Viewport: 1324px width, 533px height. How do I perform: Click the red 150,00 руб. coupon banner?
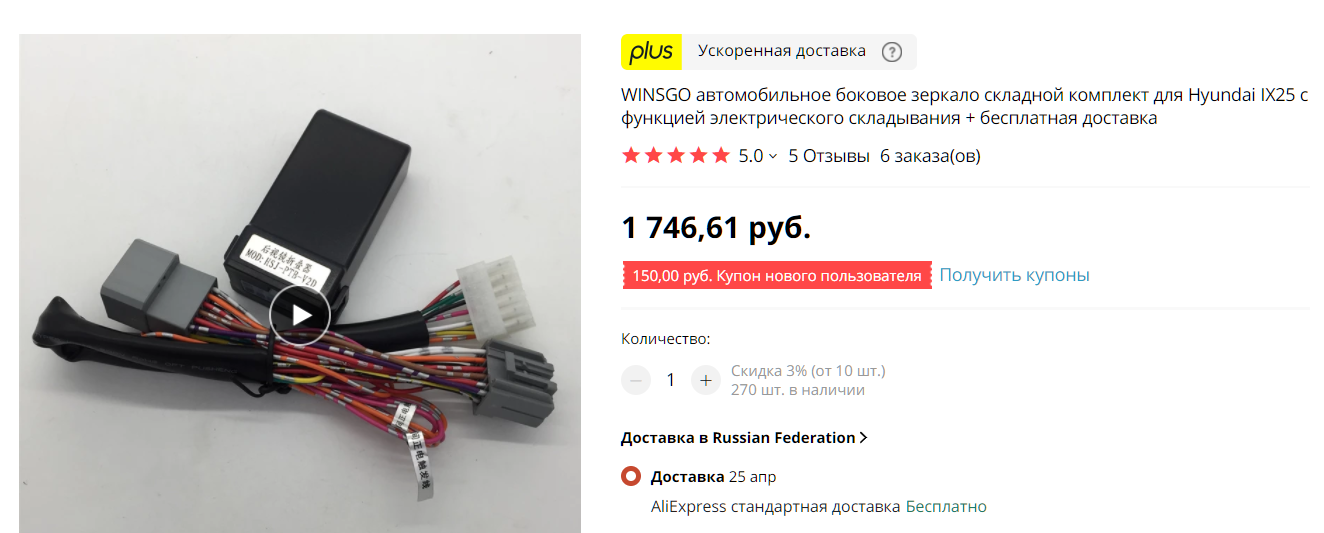776,276
